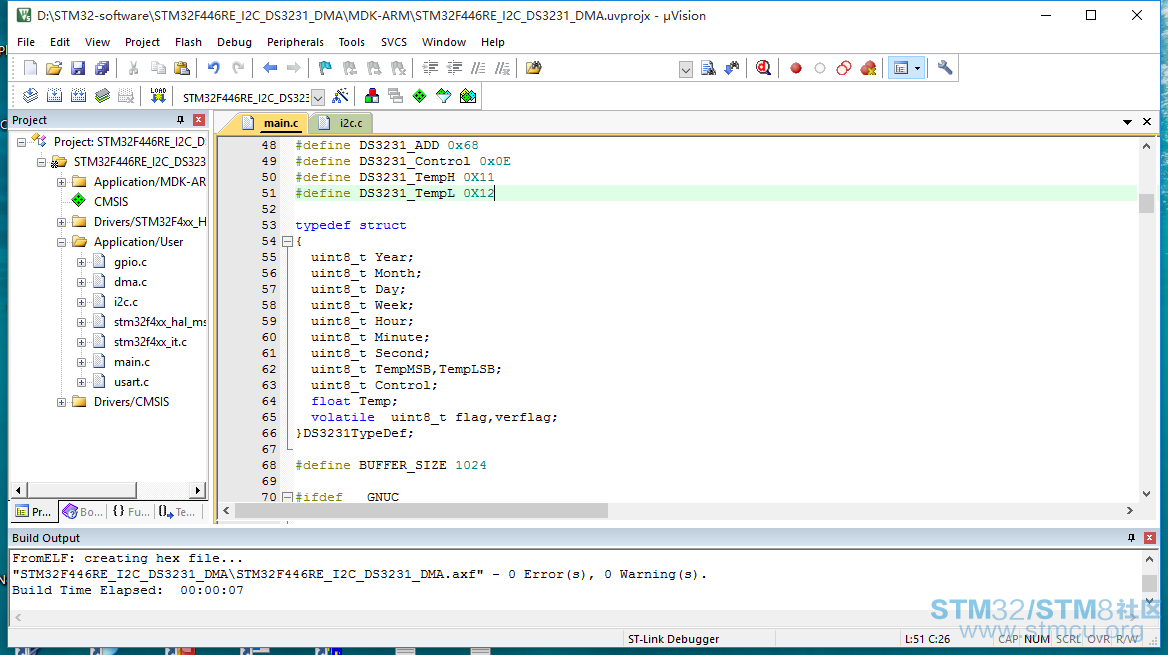Select main.c in the project tree
1168x655 pixels.
click(132, 362)
